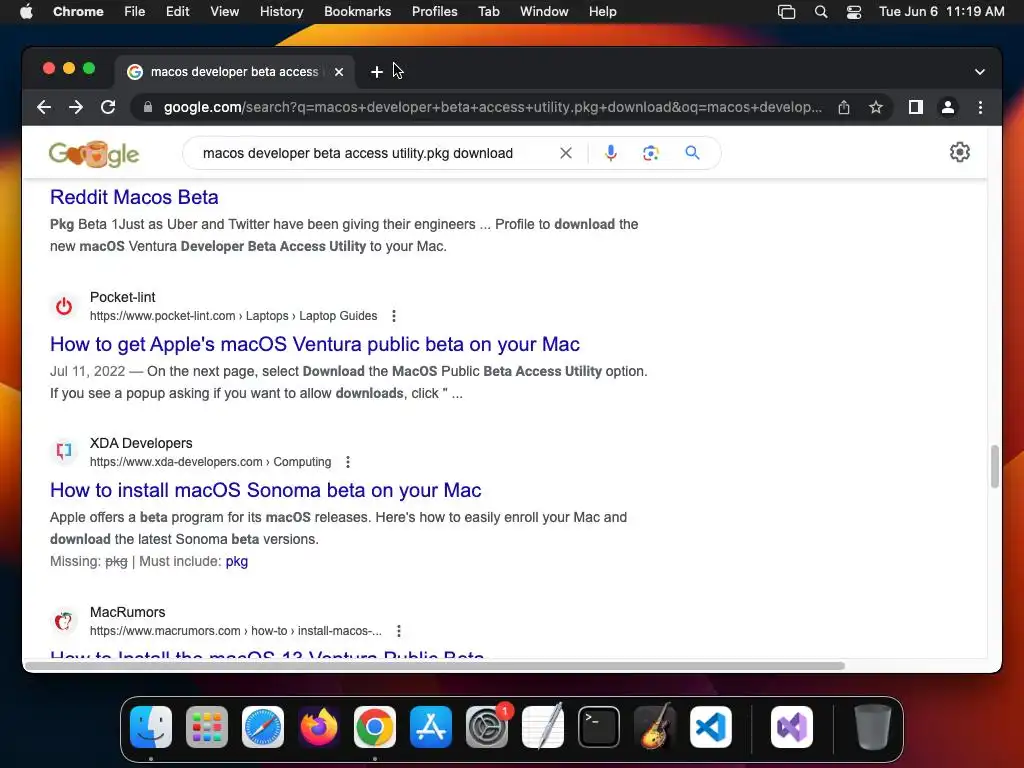Open the Chrome side panel
1024x768 pixels.
916,107
